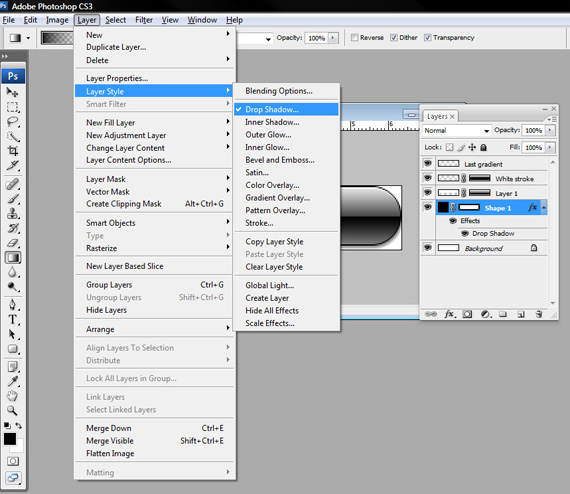The image size is (570, 494).
Task: Click Blending Options
Action: point(279,91)
